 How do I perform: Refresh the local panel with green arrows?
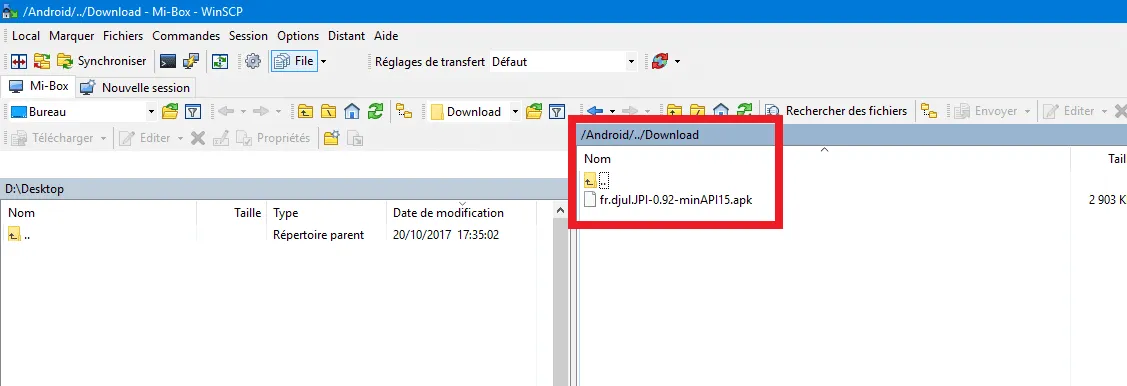pyautogui.click(x=375, y=111)
